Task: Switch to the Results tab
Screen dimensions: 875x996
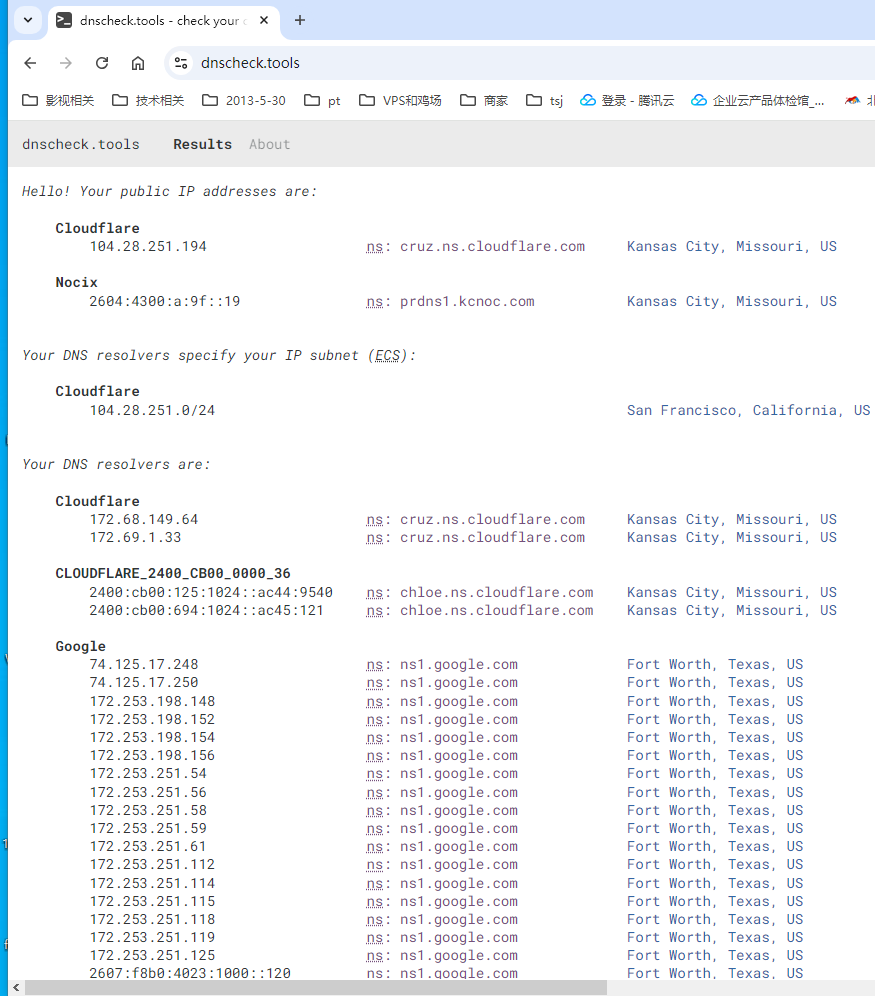Action: (x=203, y=144)
